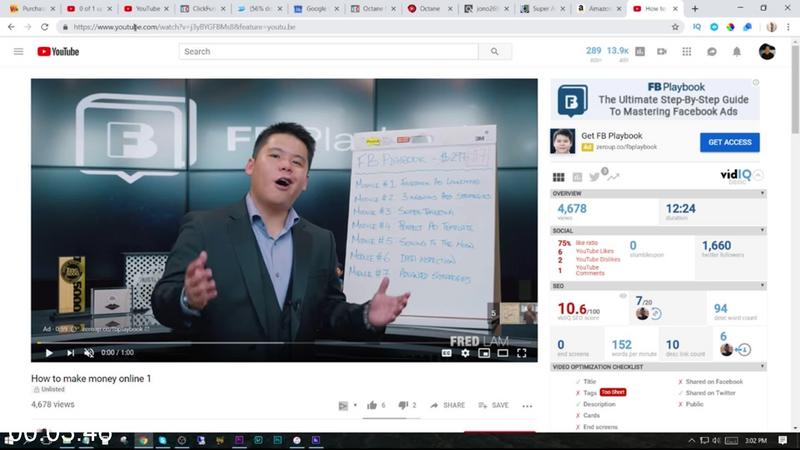Toggle the eye icon by SEO score
This screenshot has width=800, height=450.
point(622,296)
